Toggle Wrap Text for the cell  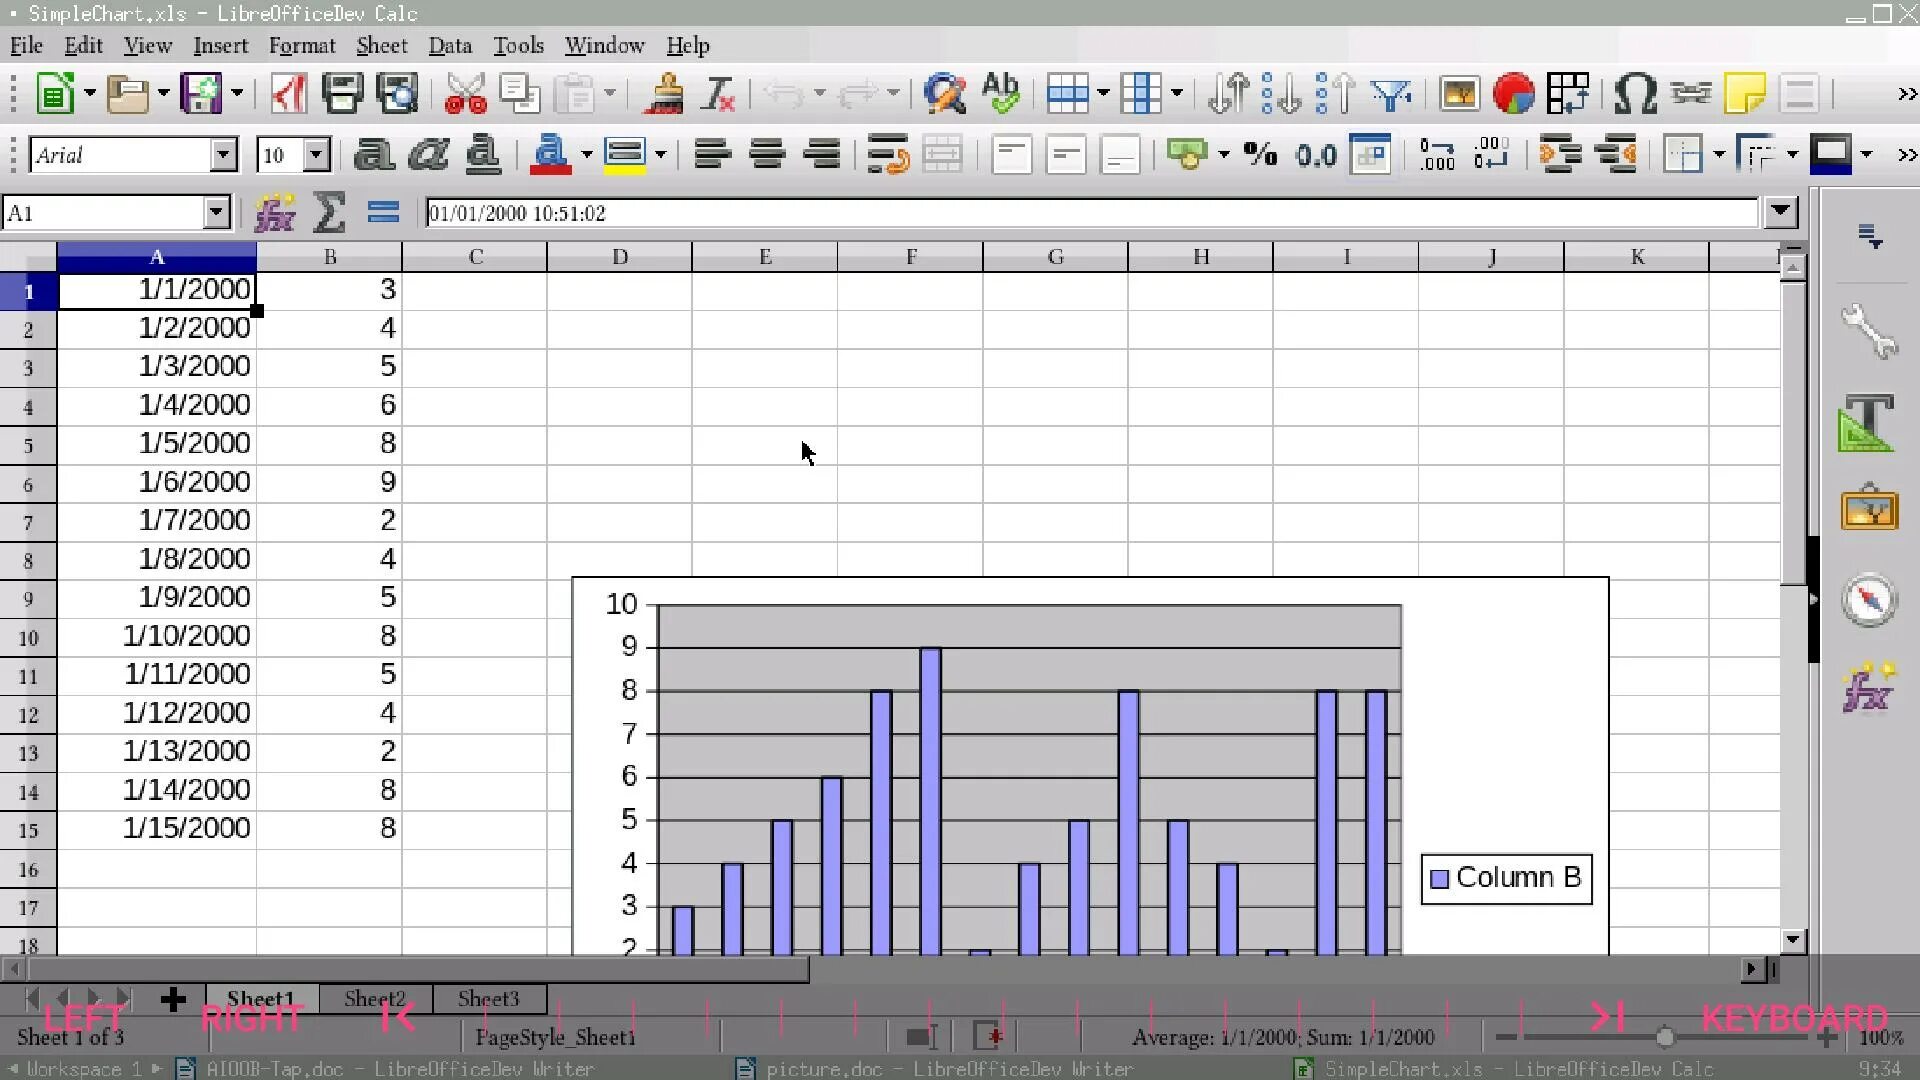tap(887, 155)
